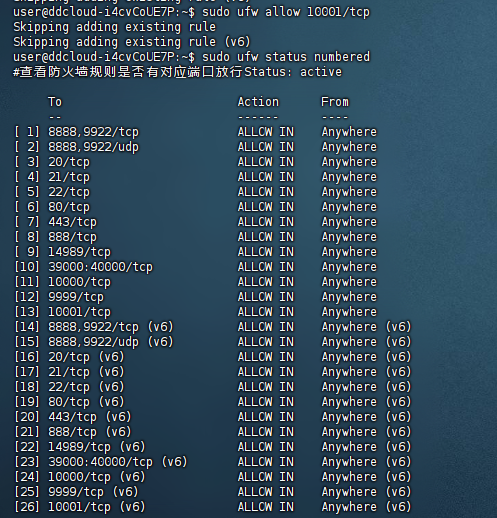Click 'ALLOW IN' in the rule 26 row
Viewport: 497px width, 518px height.
tap(266, 507)
